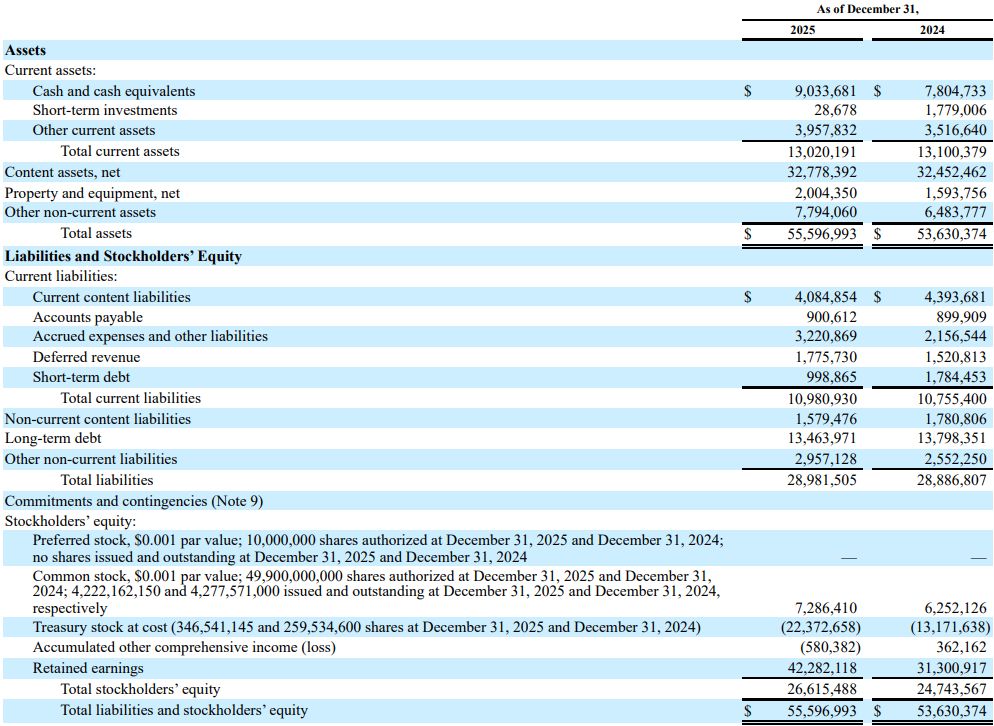Screen dimensions: 994x726
Task: Select Other non-current assets label
Action: pyautogui.click(x=80, y=212)
